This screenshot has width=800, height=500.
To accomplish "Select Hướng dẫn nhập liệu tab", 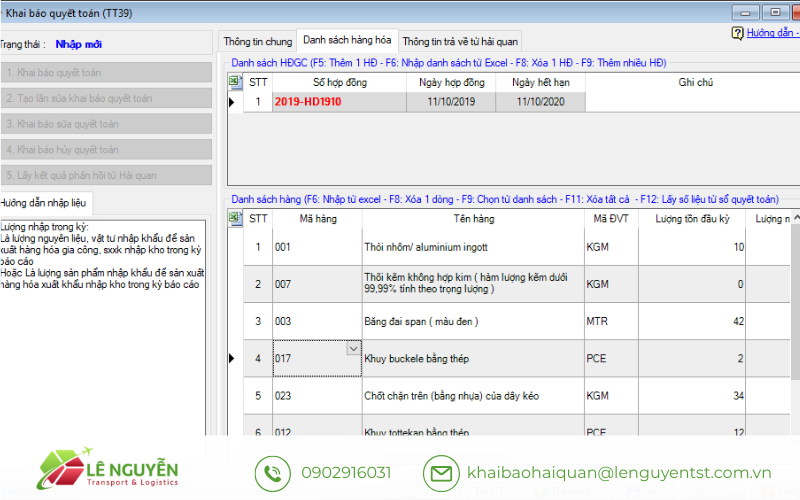I will coord(44,203).
